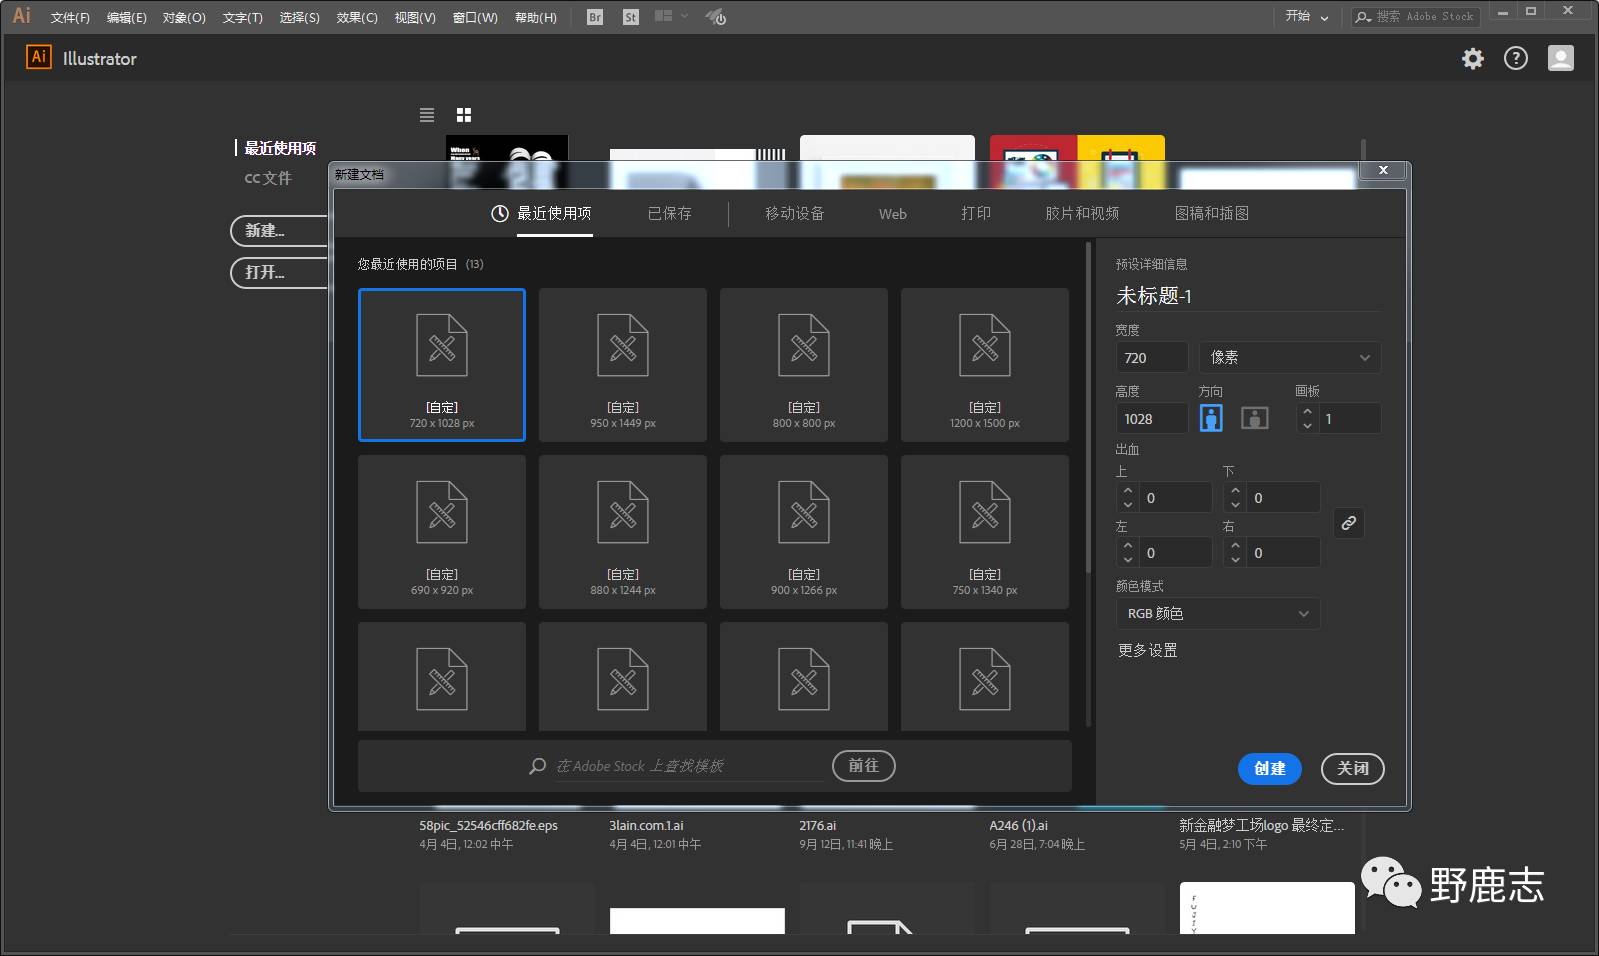Click the 前往 button
Image resolution: width=1599 pixels, height=956 pixels.
pyautogui.click(x=863, y=765)
